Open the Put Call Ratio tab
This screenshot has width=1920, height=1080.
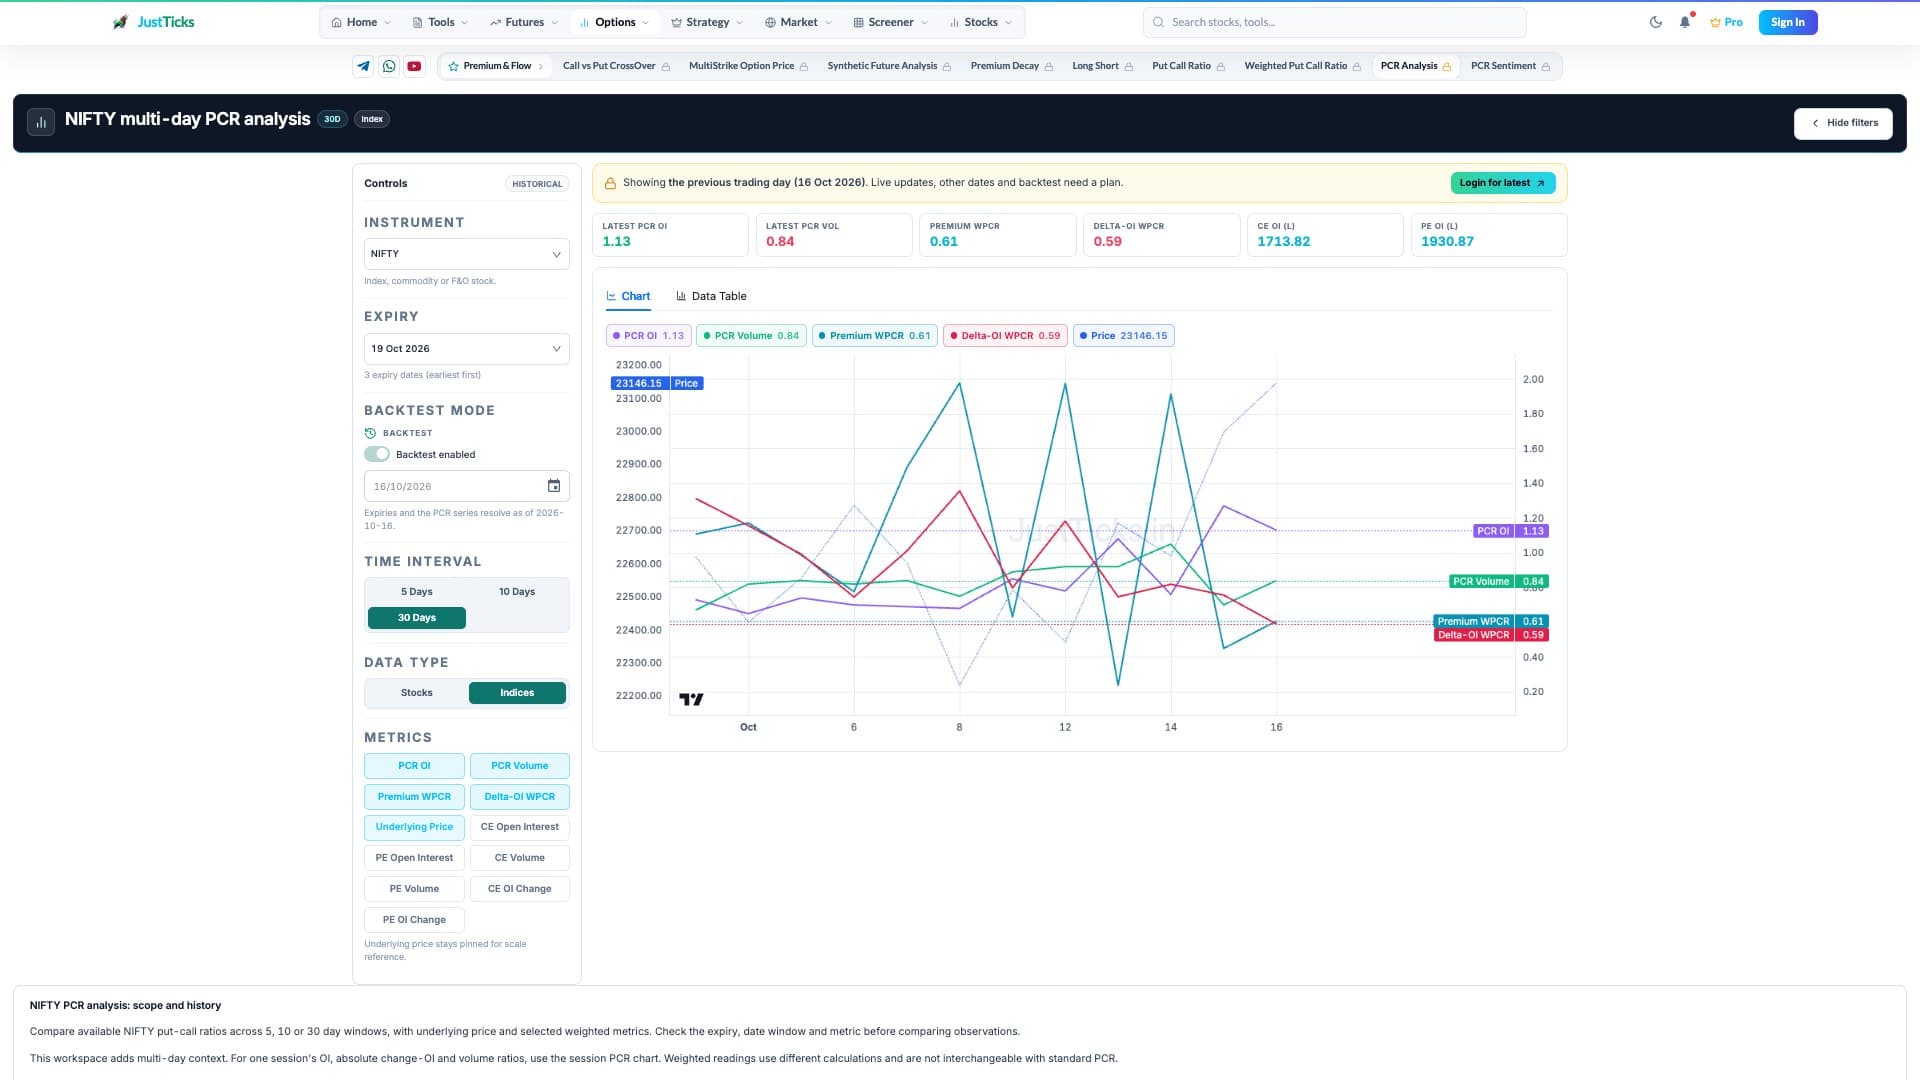pos(1188,66)
